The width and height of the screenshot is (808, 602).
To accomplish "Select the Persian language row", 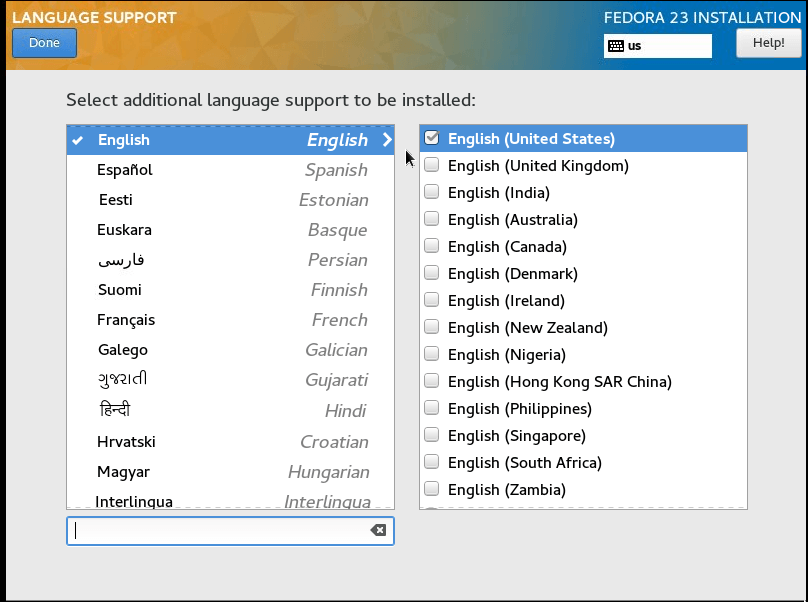I will coord(230,260).
